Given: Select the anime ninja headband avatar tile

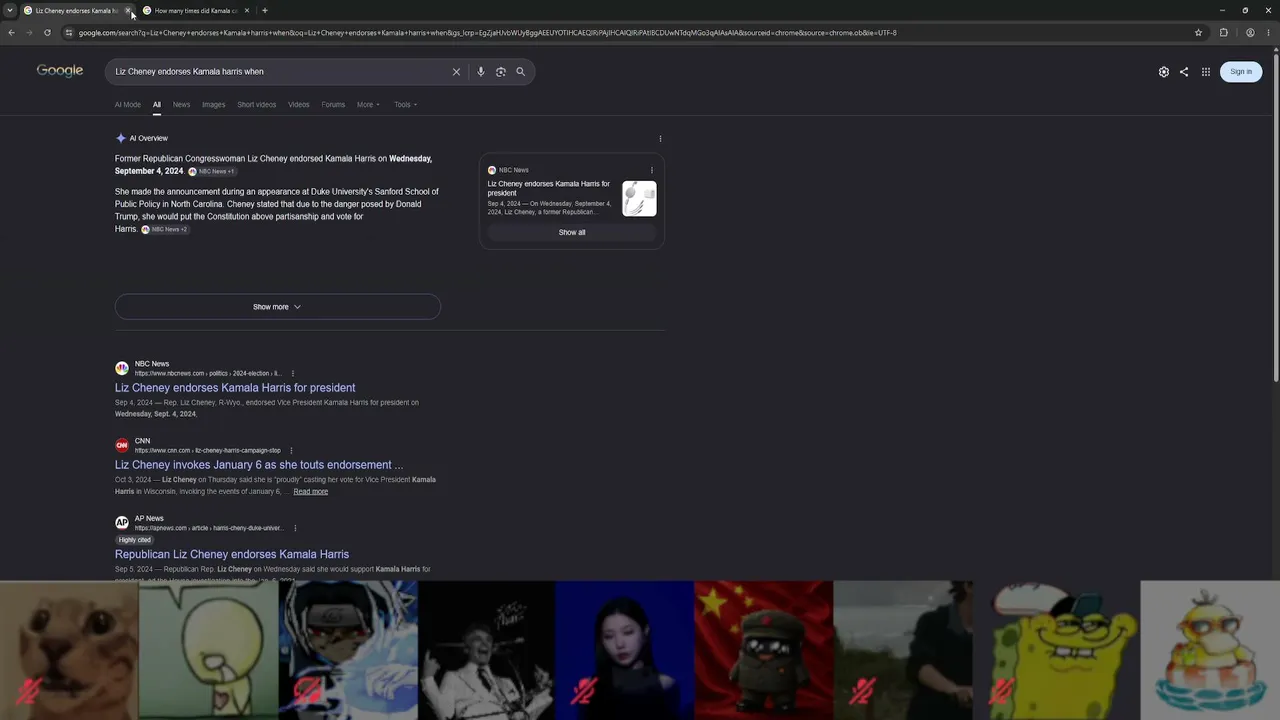Looking at the screenshot, I should pos(348,650).
